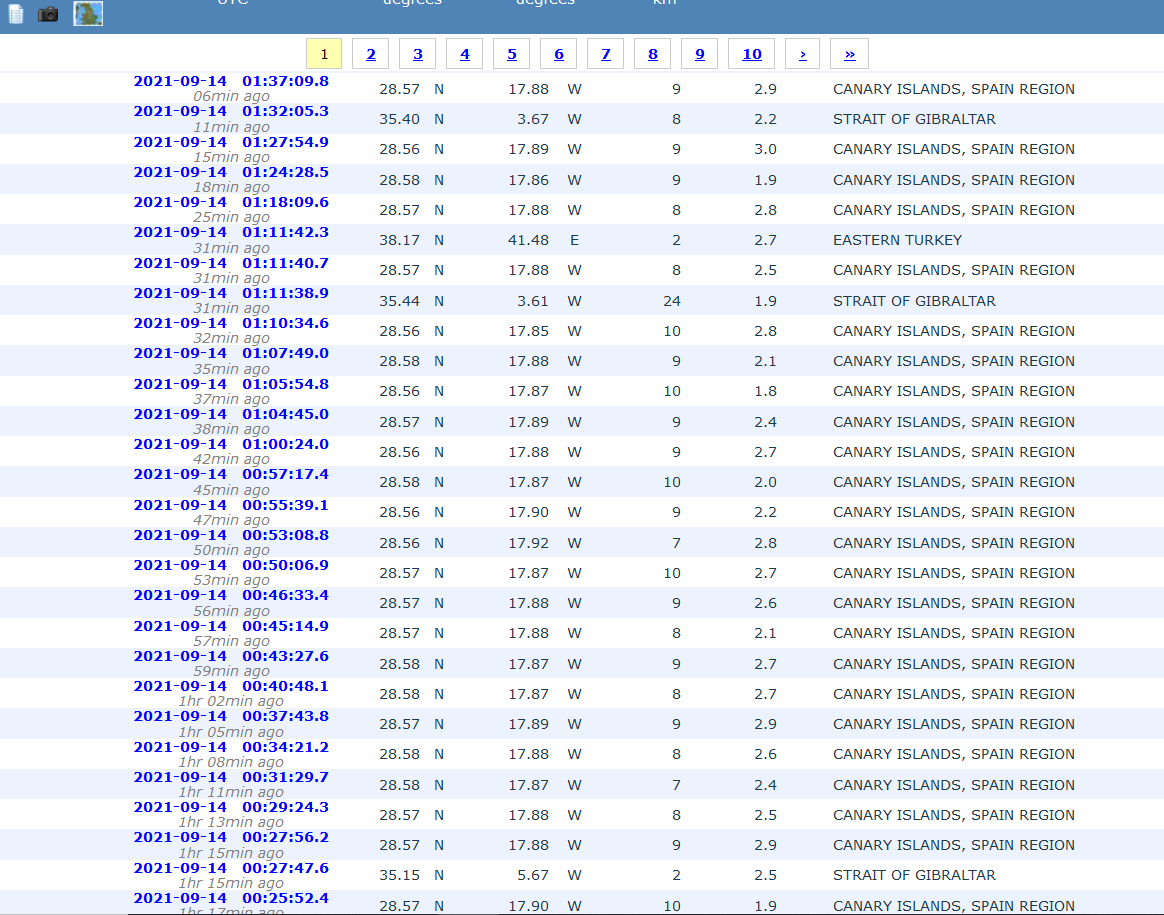Select STRAIT OF GIBRALTAR text in 01:11:38.9 row
1164x915 pixels.
(914, 301)
